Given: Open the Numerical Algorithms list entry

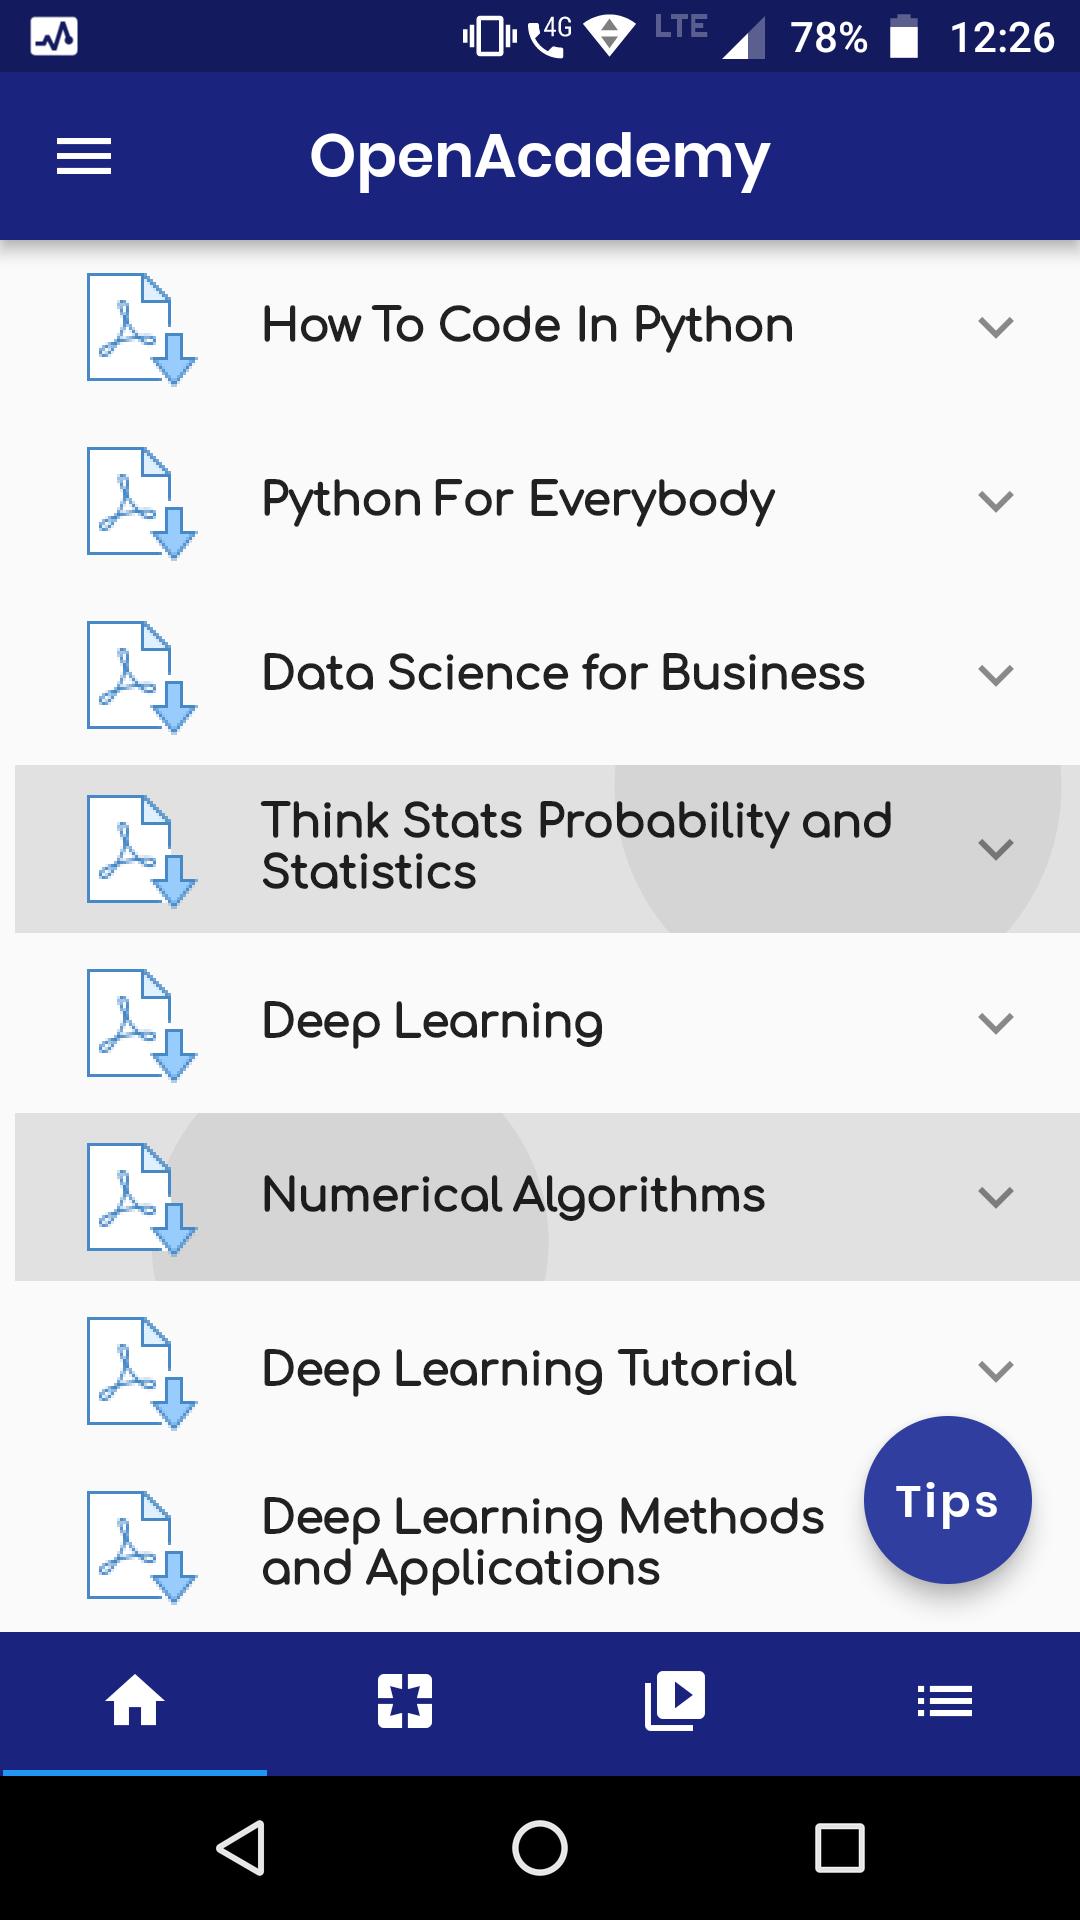Looking at the screenshot, I should [x=547, y=1197].
